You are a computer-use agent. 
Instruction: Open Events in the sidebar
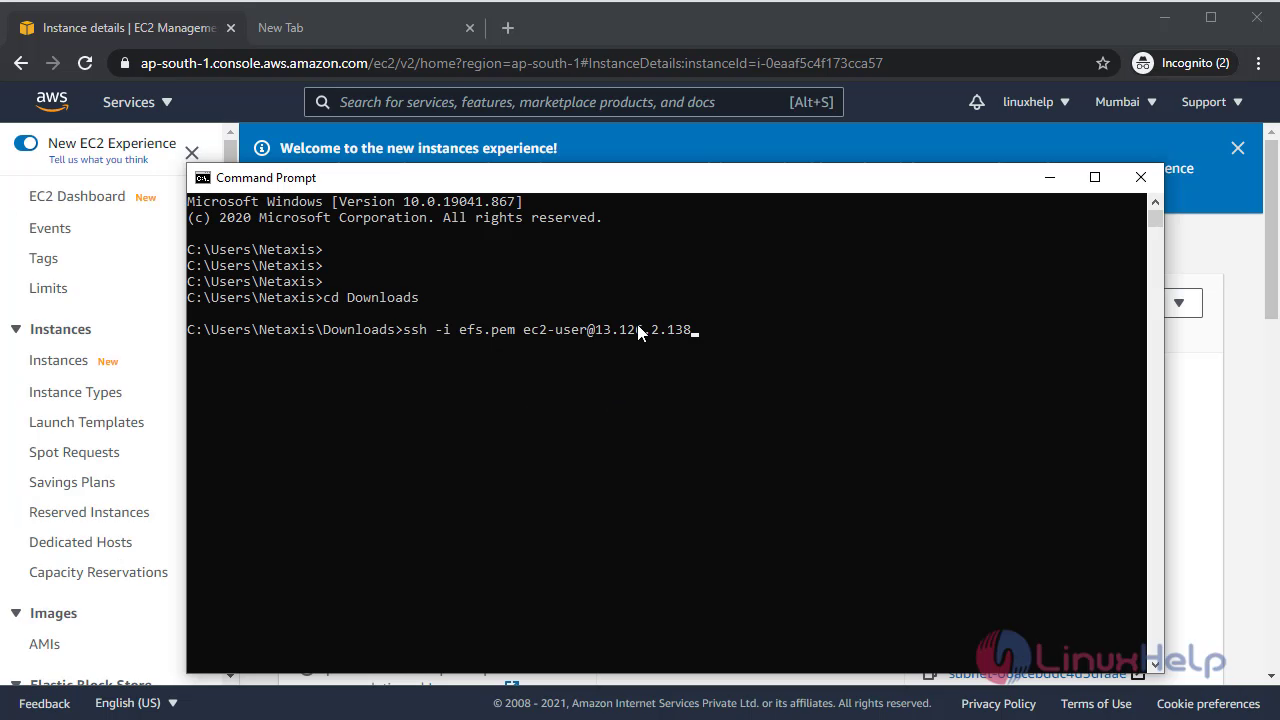click(x=50, y=228)
